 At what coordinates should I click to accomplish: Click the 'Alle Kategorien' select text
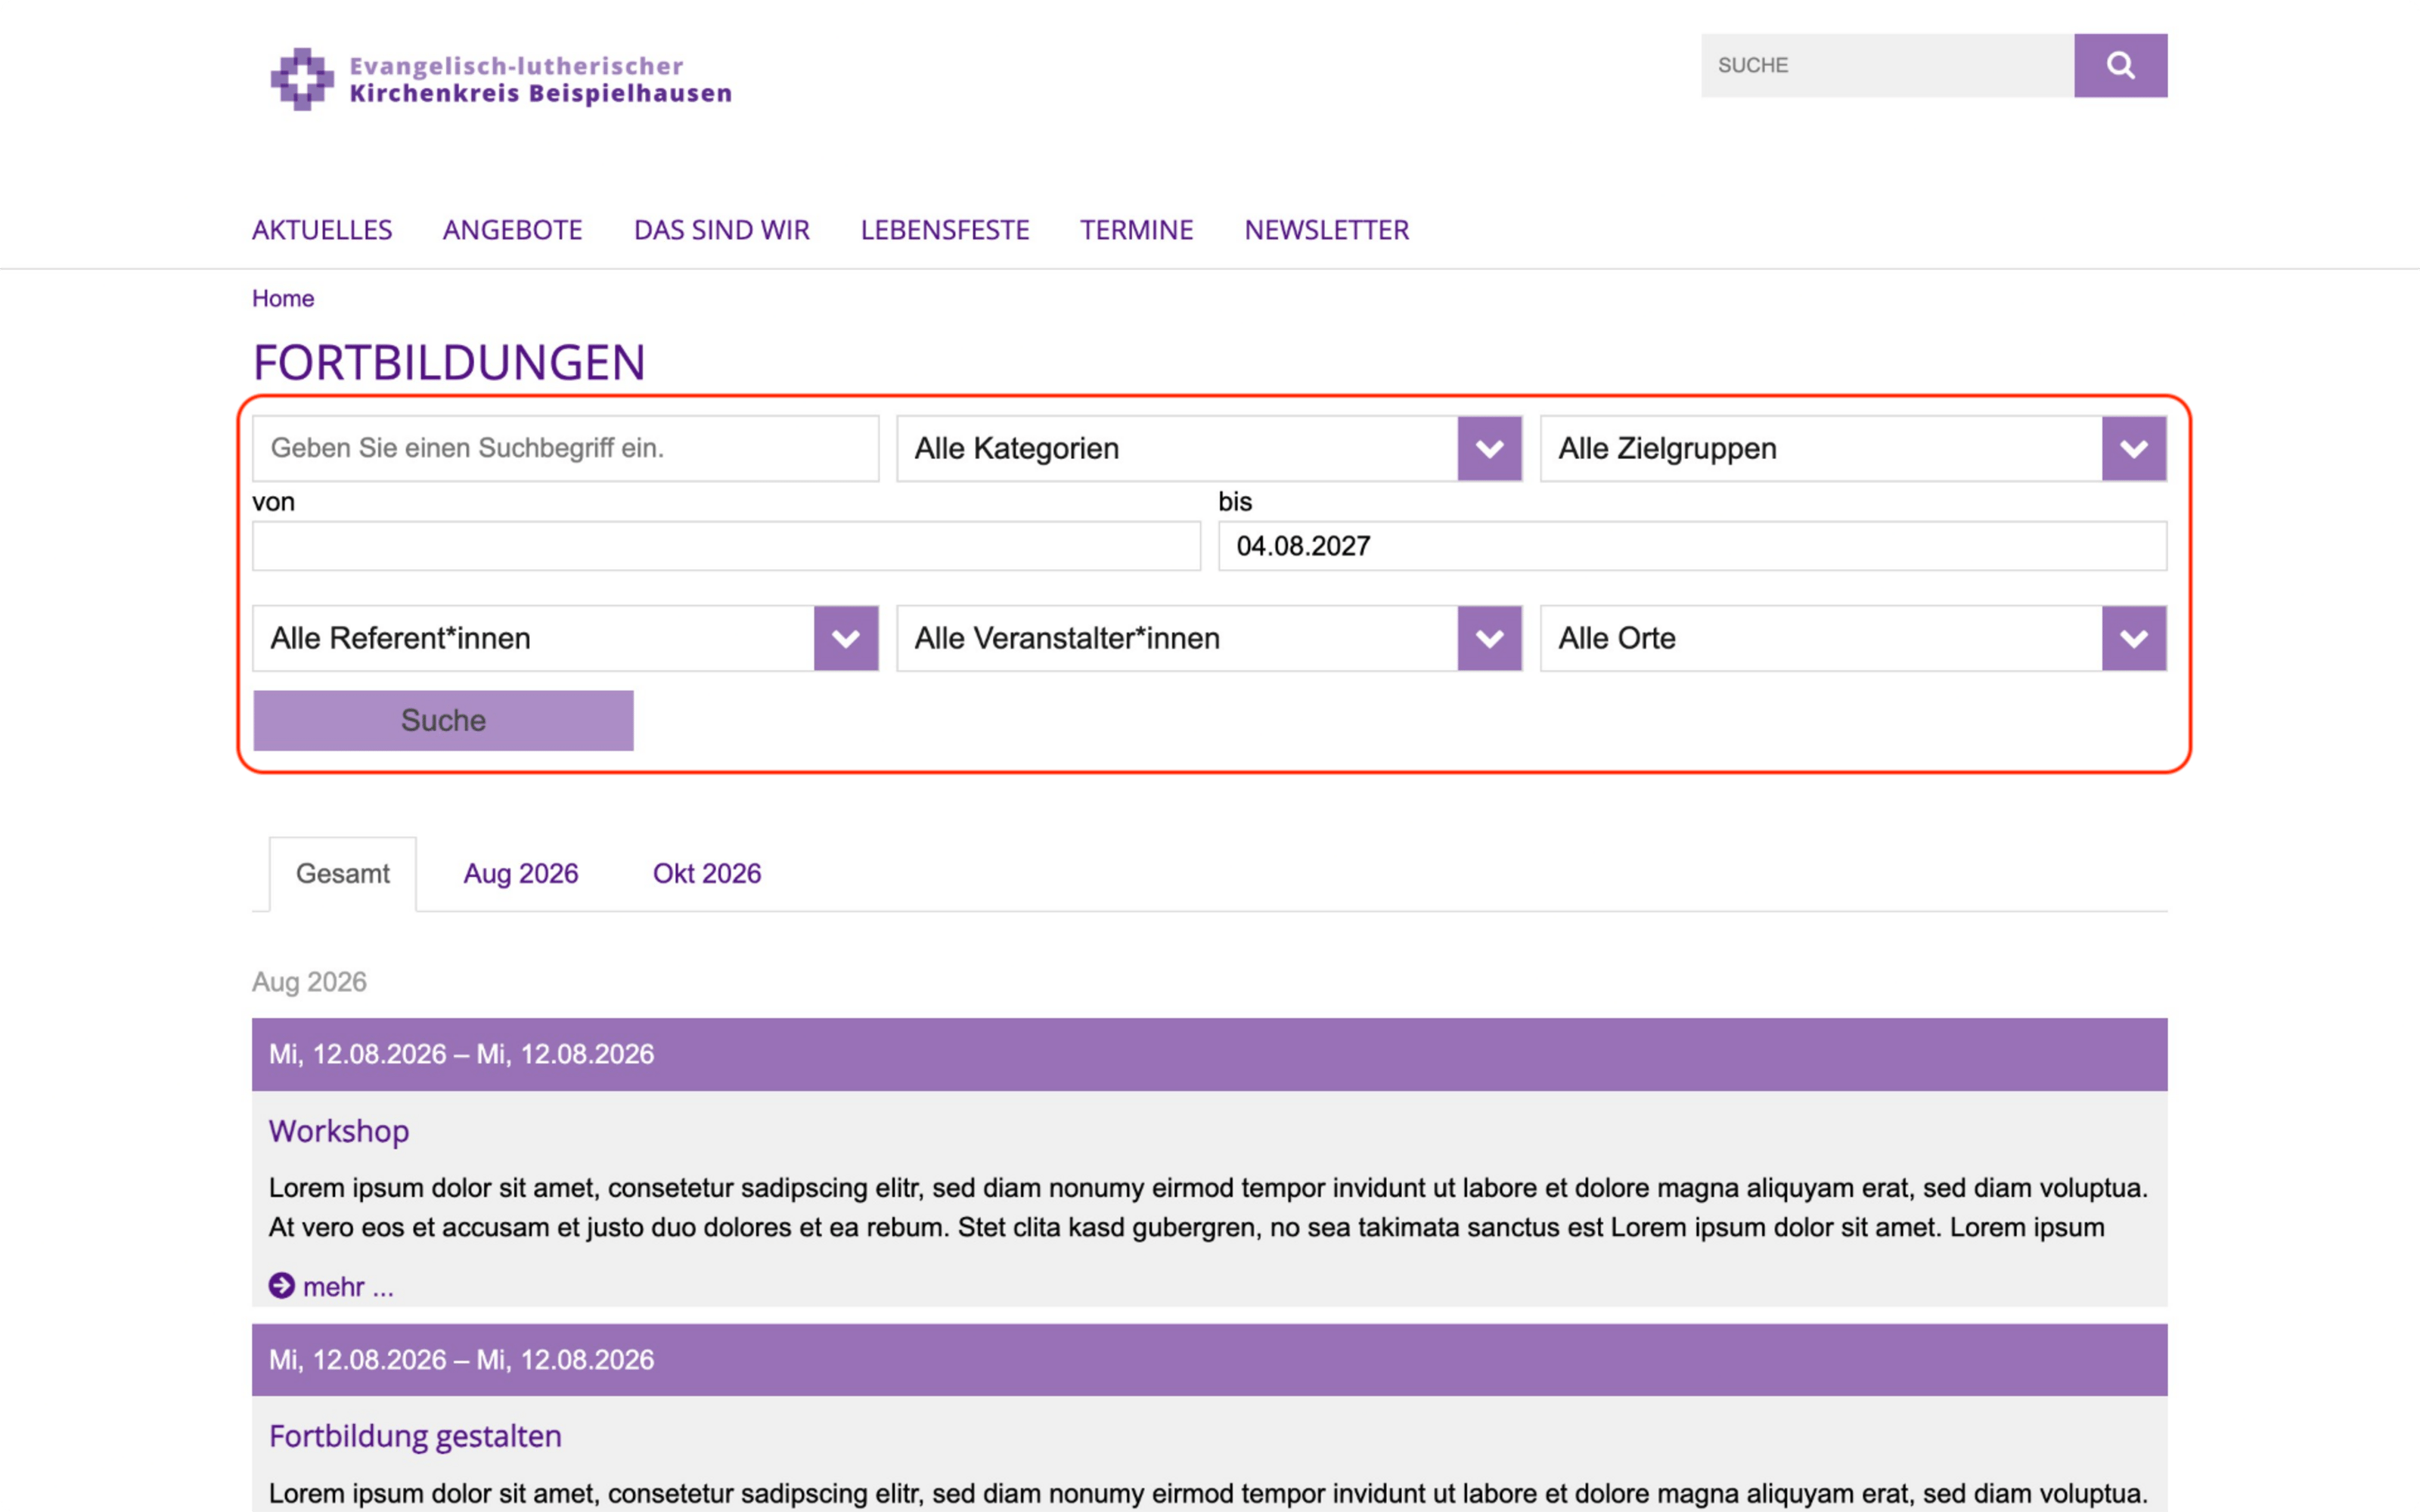[1017, 448]
